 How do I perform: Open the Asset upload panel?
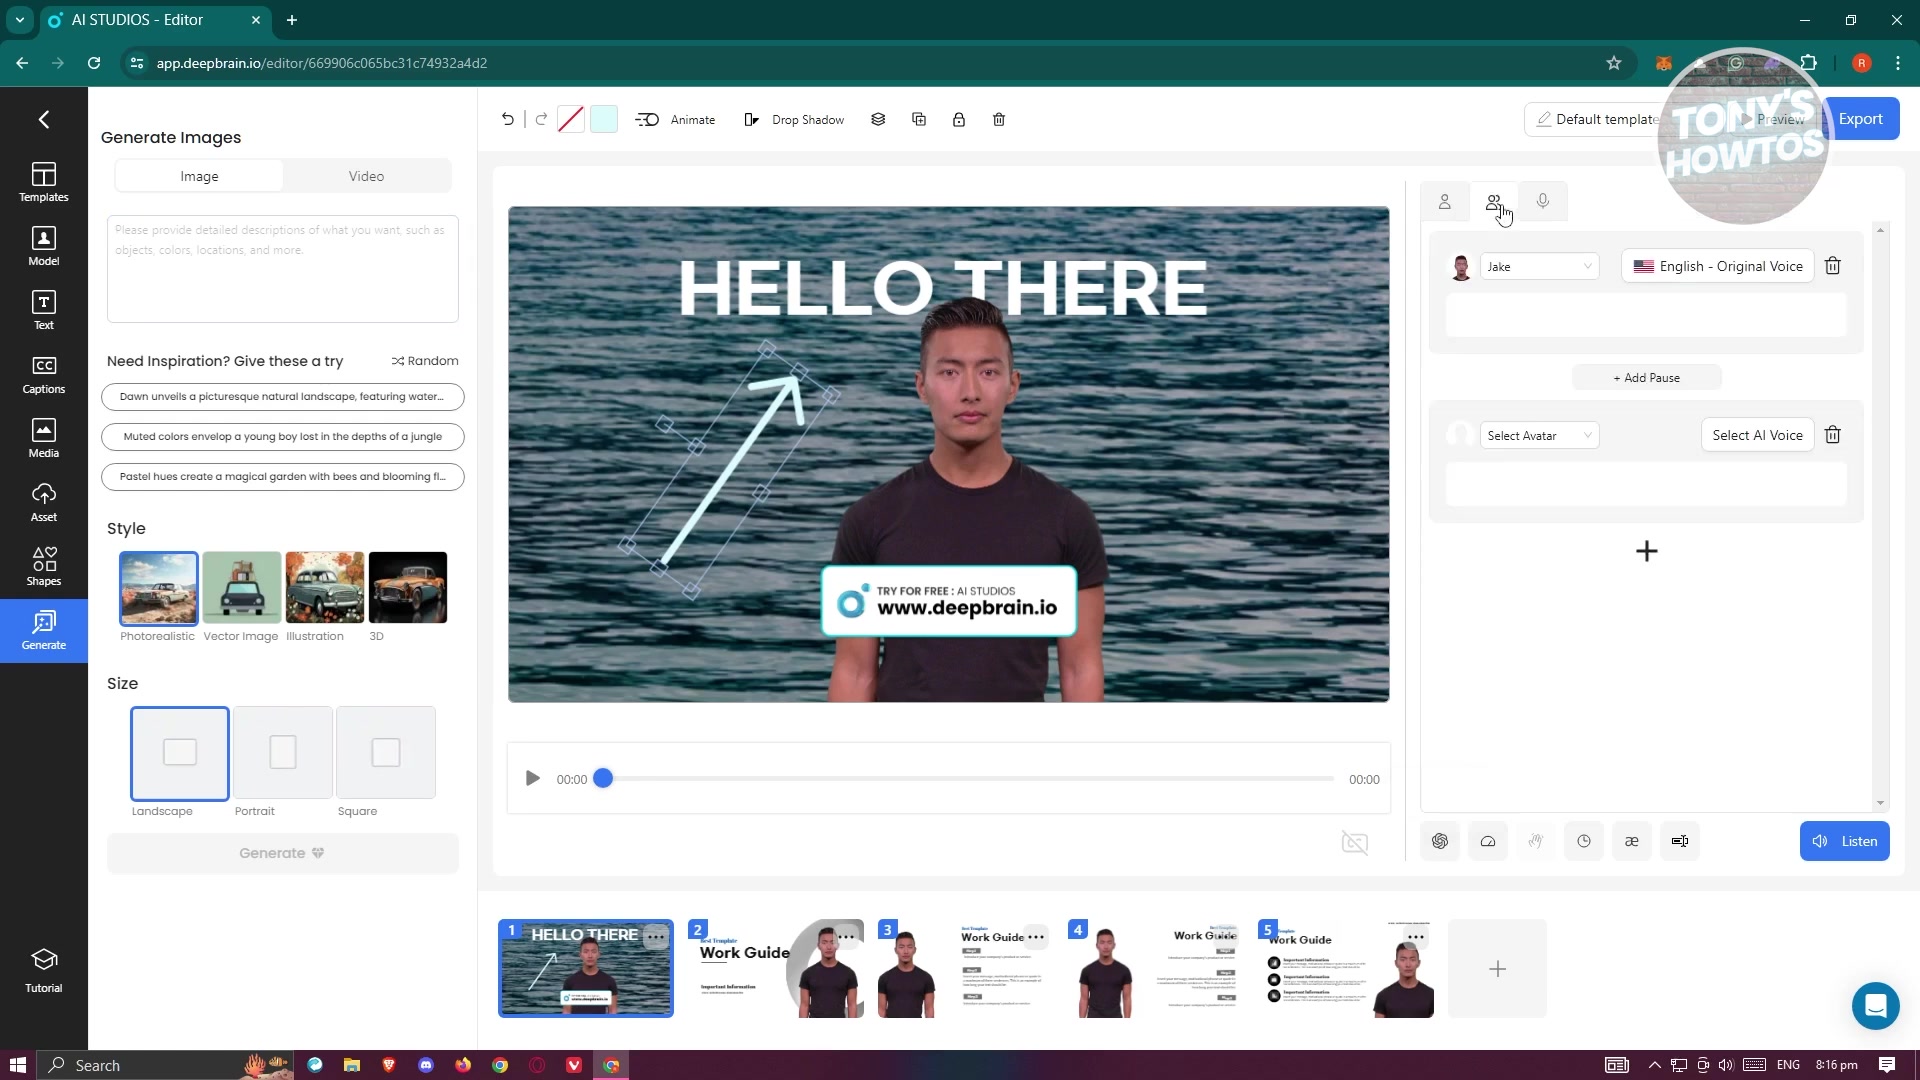[43, 502]
